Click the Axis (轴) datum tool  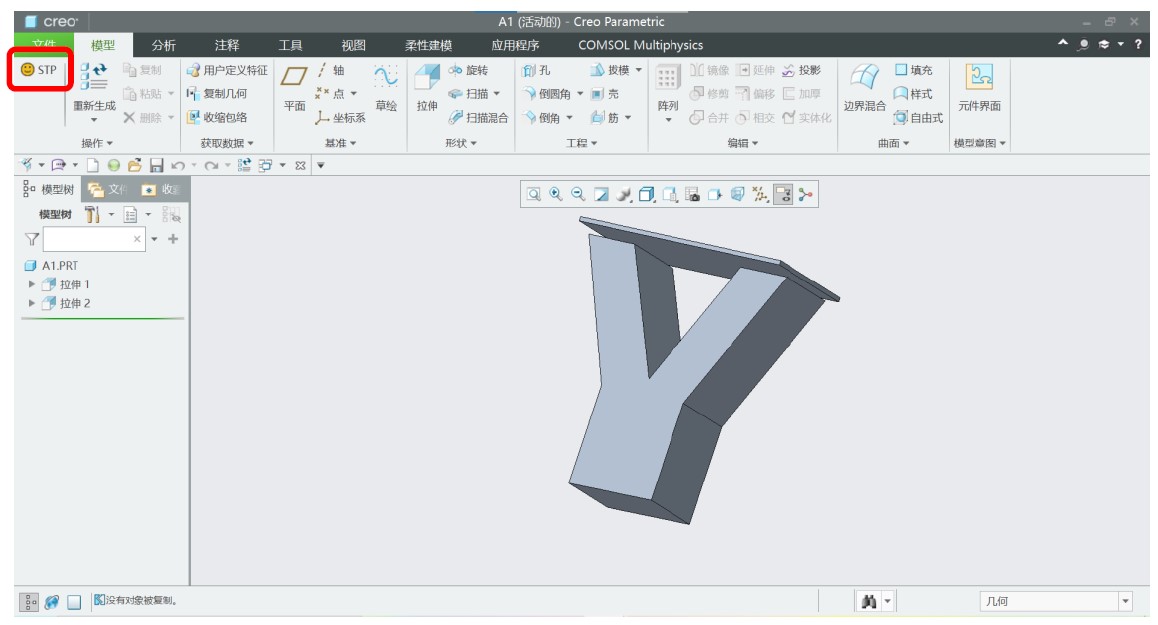pos(330,70)
